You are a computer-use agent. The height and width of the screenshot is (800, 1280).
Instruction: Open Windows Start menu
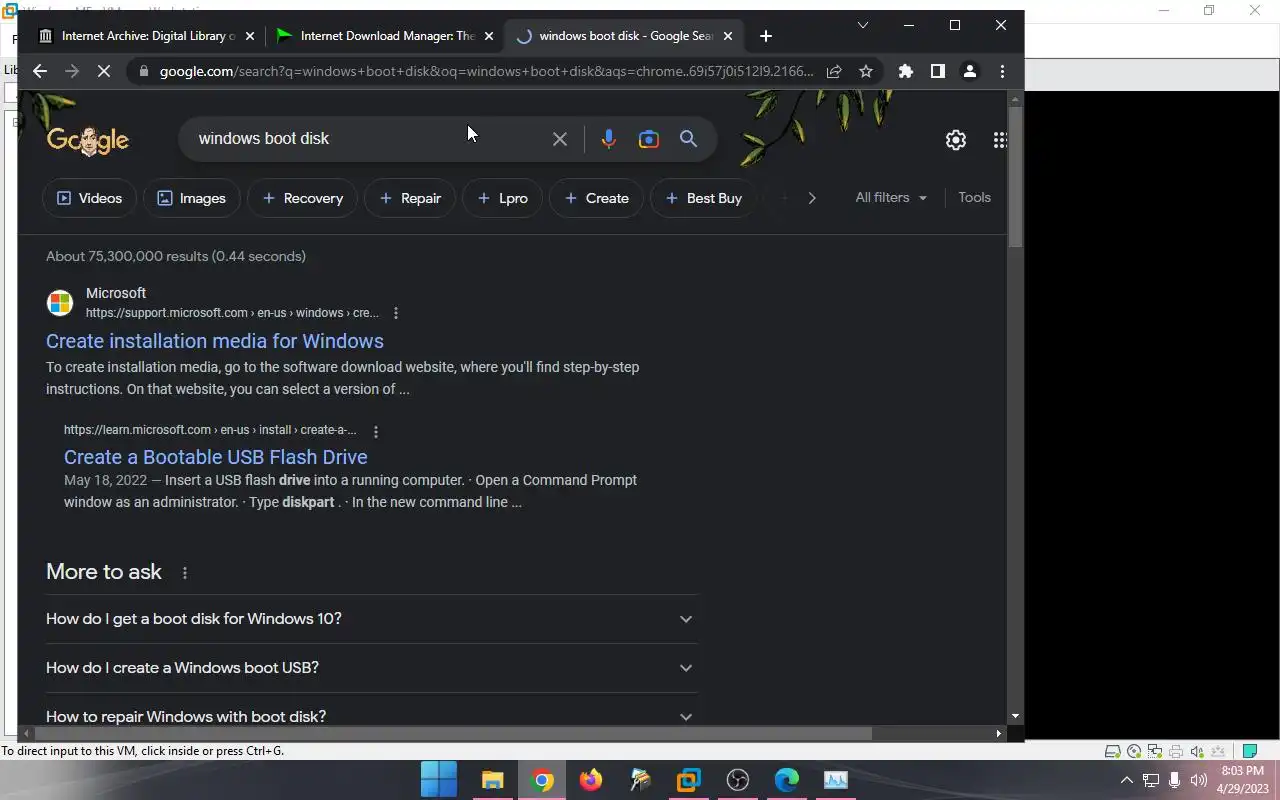tap(439, 780)
